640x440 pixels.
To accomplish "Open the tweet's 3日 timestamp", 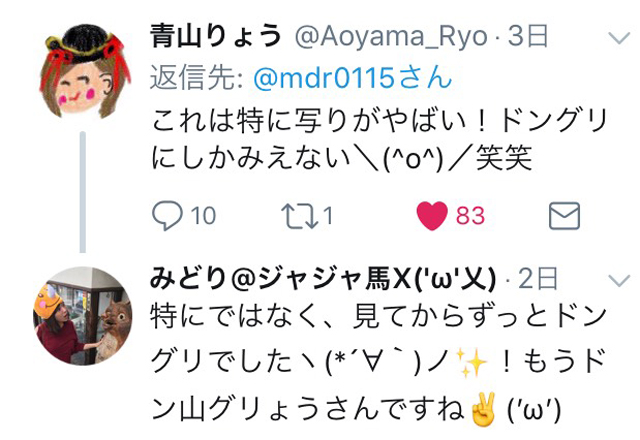I will pos(527,36).
